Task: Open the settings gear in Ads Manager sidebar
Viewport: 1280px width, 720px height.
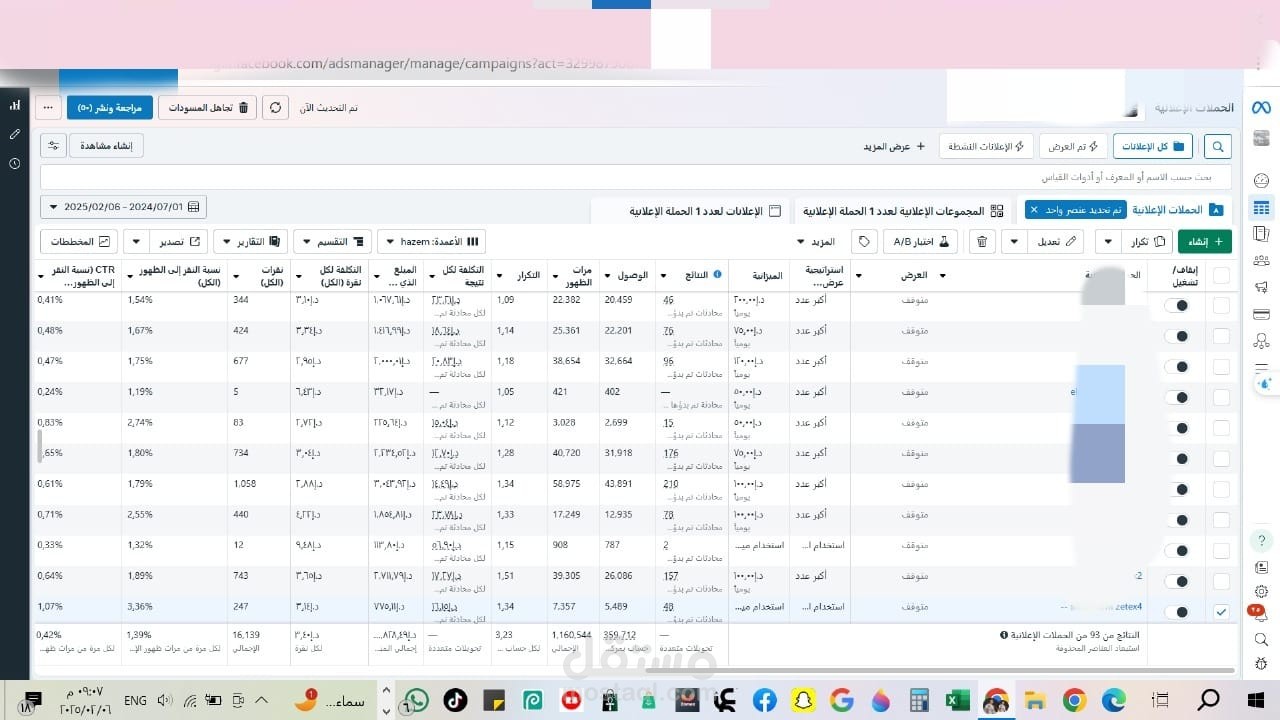Action: (x=1261, y=592)
